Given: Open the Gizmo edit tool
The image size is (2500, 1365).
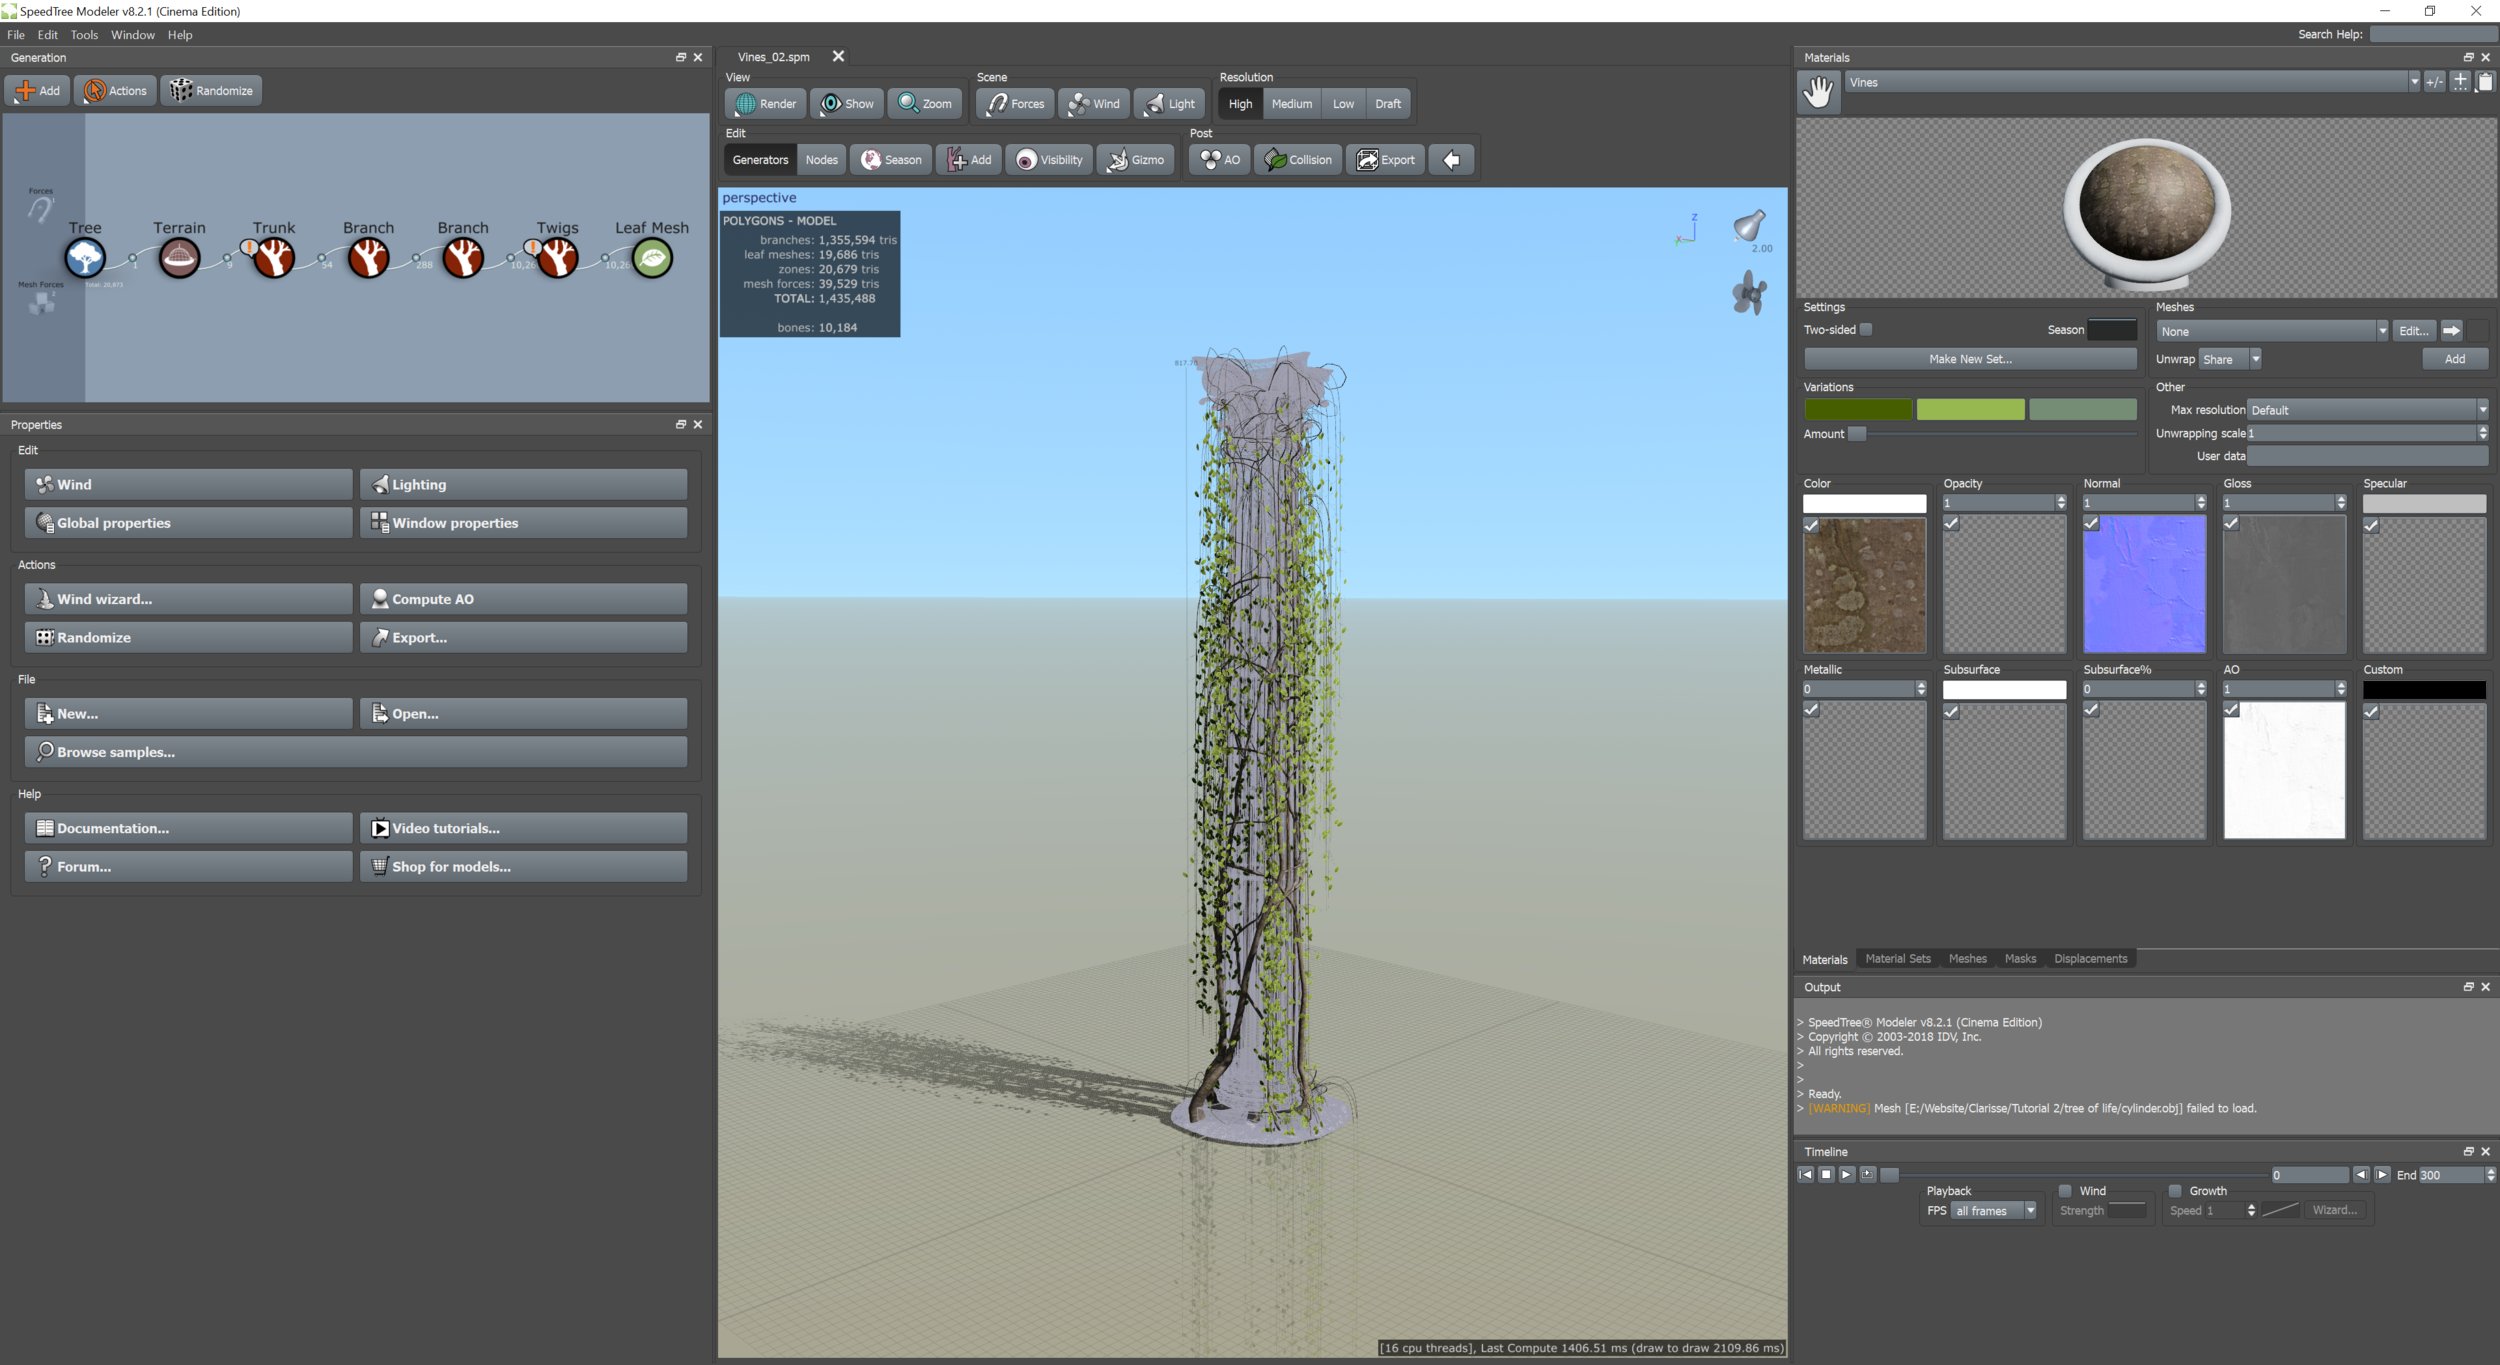Looking at the screenshot, I should tap(1136, 160).
